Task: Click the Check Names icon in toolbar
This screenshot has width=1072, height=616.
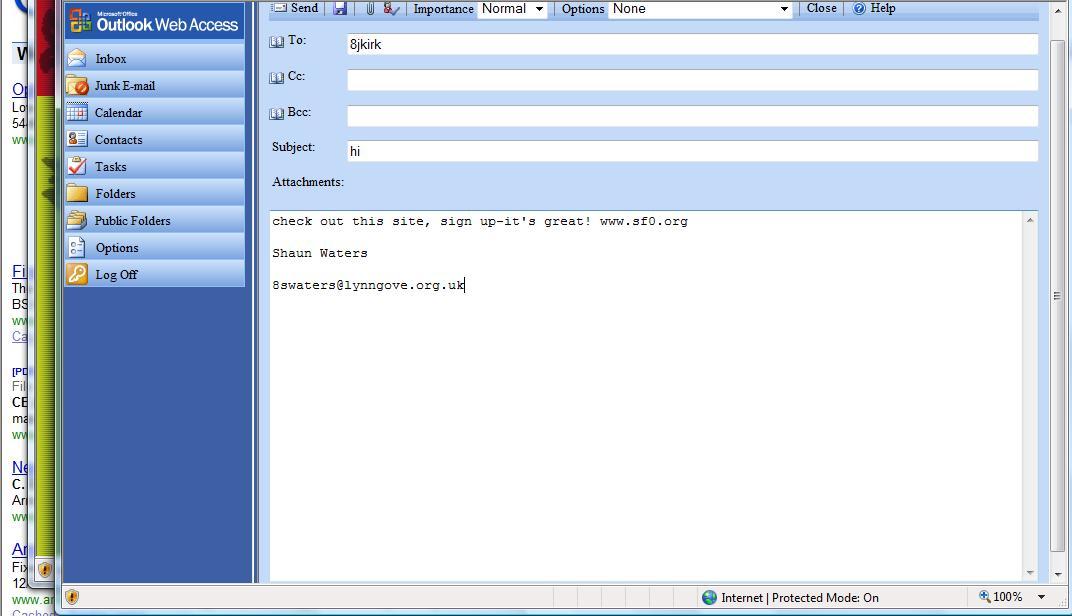Action: click(391, 9)
